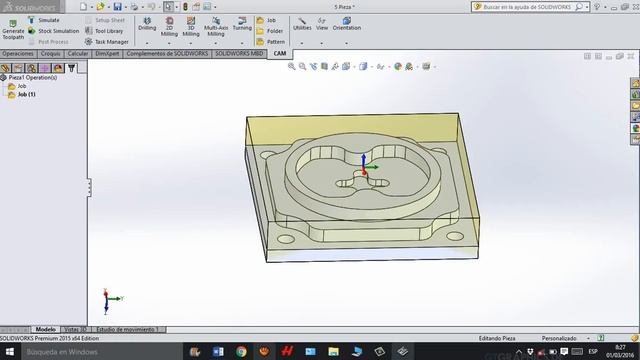This screenshot has width=640, height=360.
Task: Click the Open file icon
Action: 100,7
